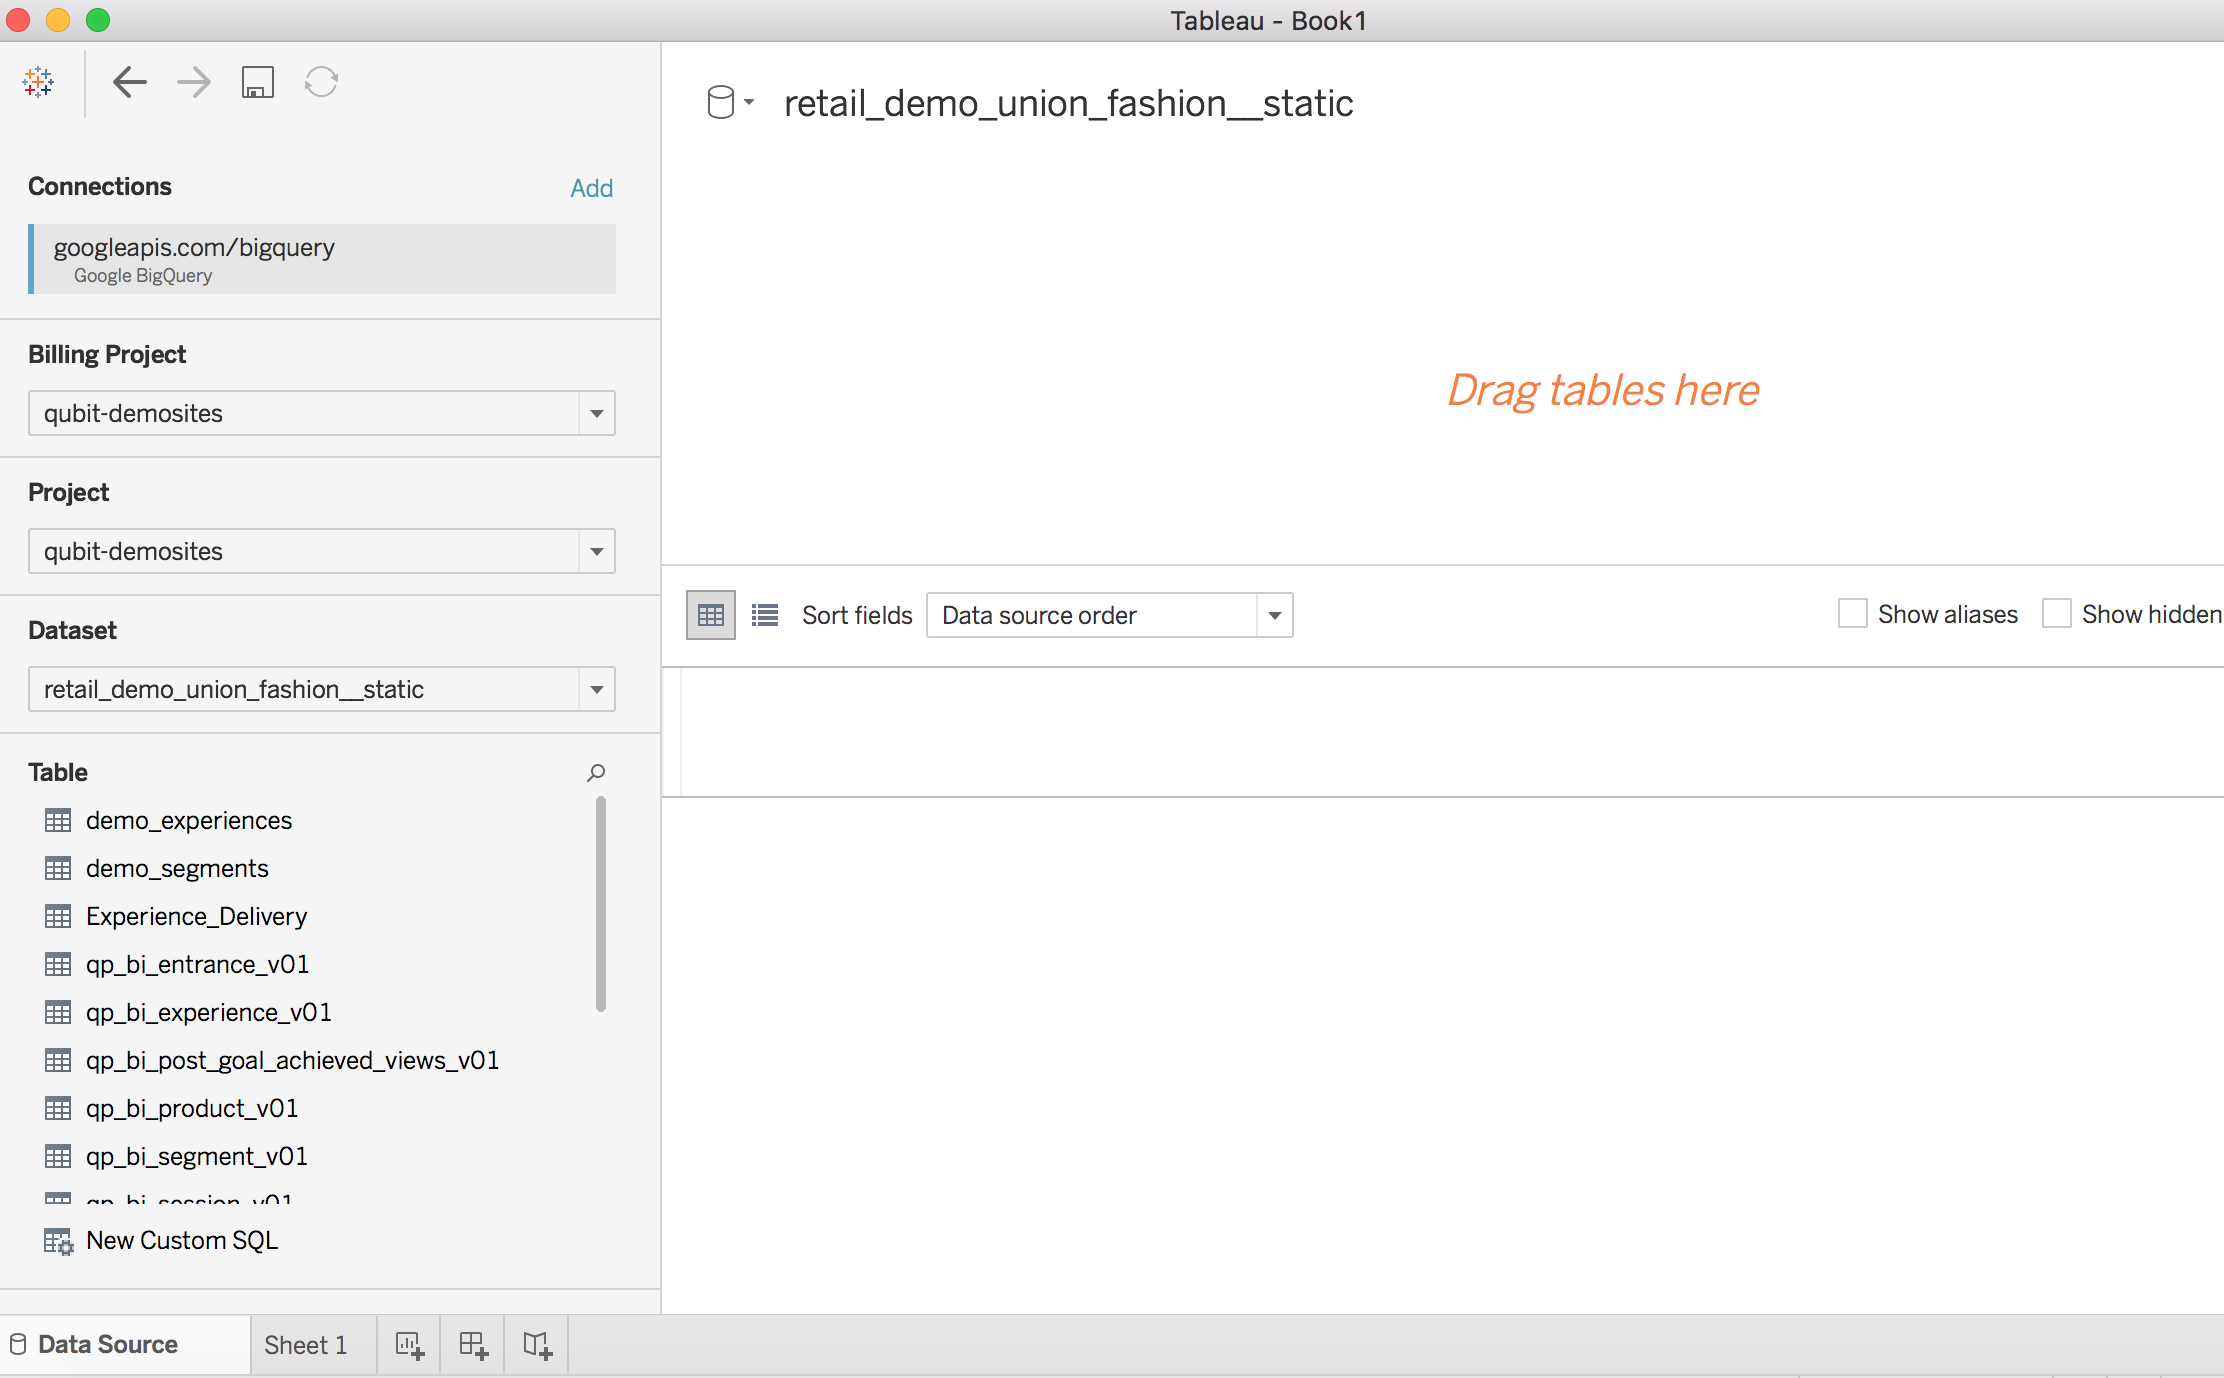Add a new dashboard
Viewport: 2224px width, 1378px height.
[x=473, y=1345]
